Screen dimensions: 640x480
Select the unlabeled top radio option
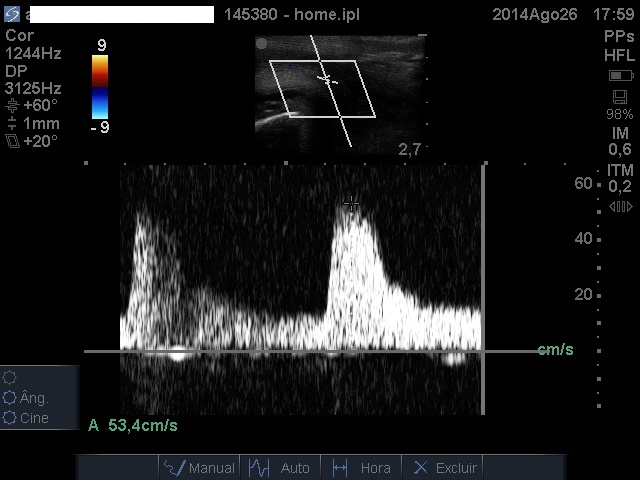(x=10, y=378)
